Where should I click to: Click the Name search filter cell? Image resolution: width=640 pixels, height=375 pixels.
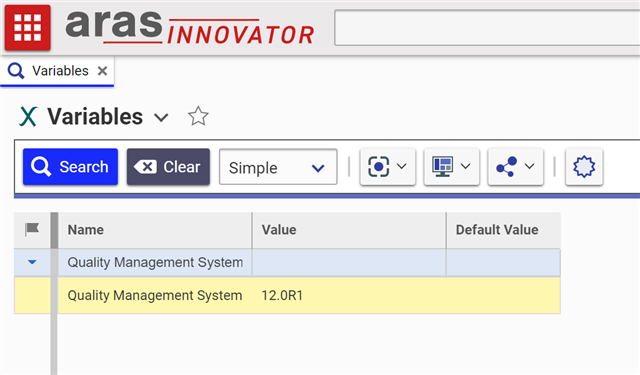pos(155,262)
